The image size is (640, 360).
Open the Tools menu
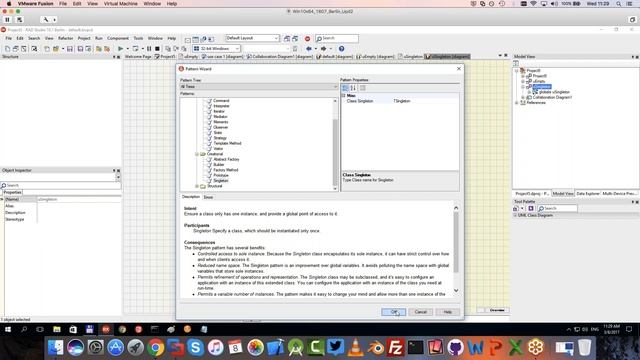point(138,38)
